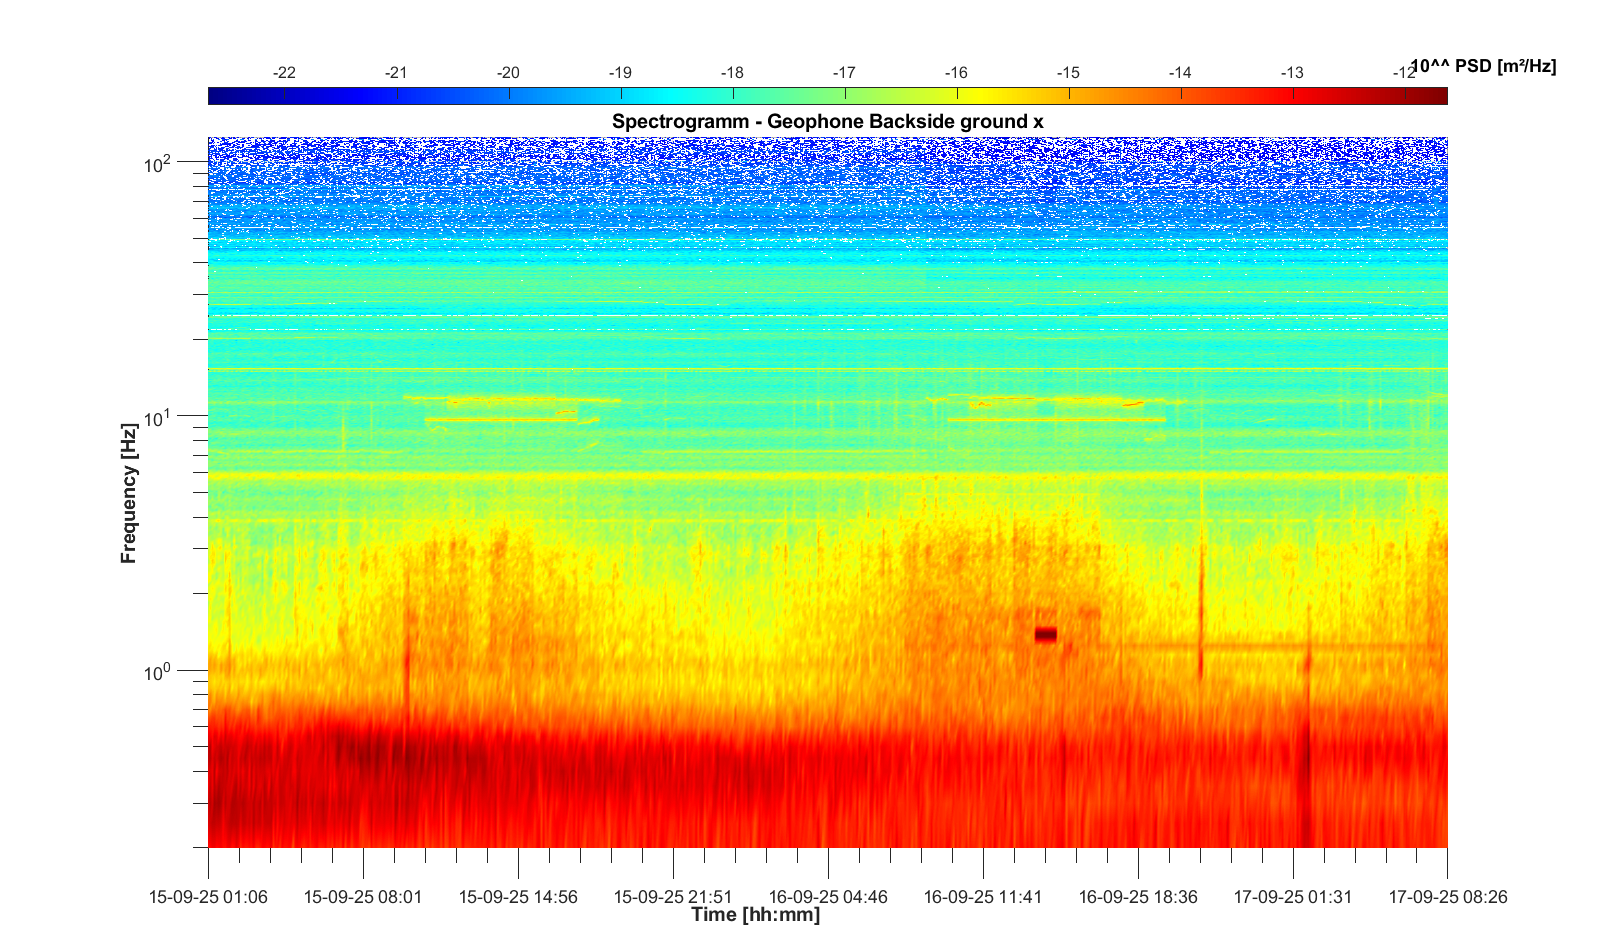Click the 10^2 frequency tick label
Image resolution: width=1600 pixels, height=944 pixels.
[157, 164]
